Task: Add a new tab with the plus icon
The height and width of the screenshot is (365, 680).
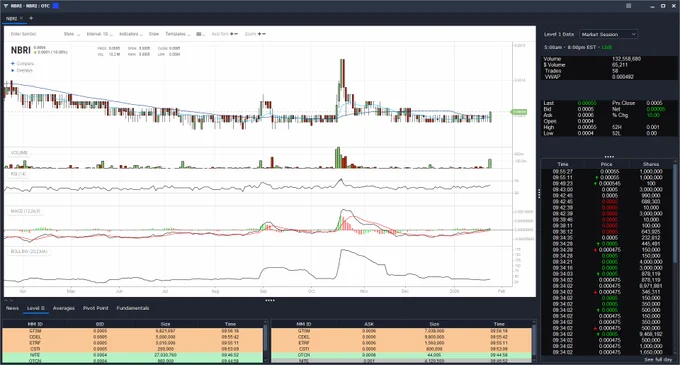Action: [x=31, y=18]
